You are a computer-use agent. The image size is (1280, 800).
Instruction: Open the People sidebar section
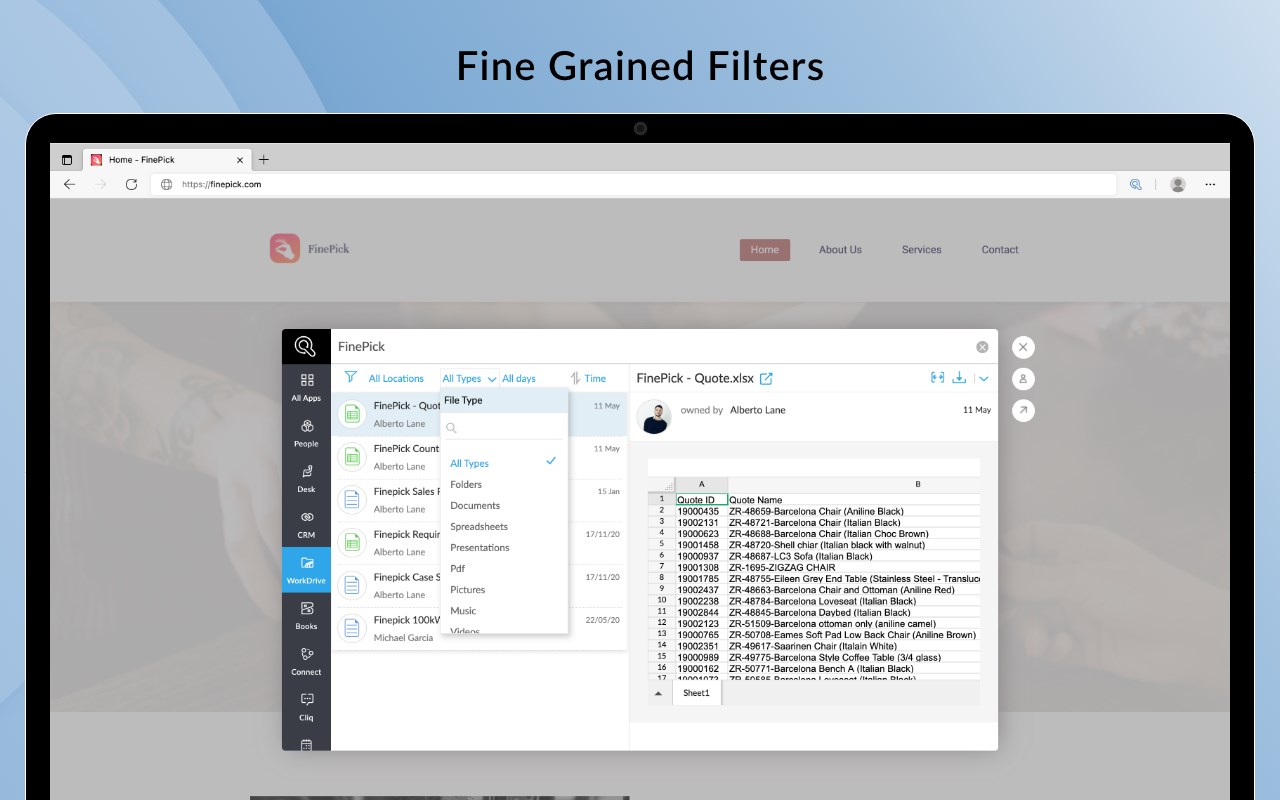[x=306, y=433]
